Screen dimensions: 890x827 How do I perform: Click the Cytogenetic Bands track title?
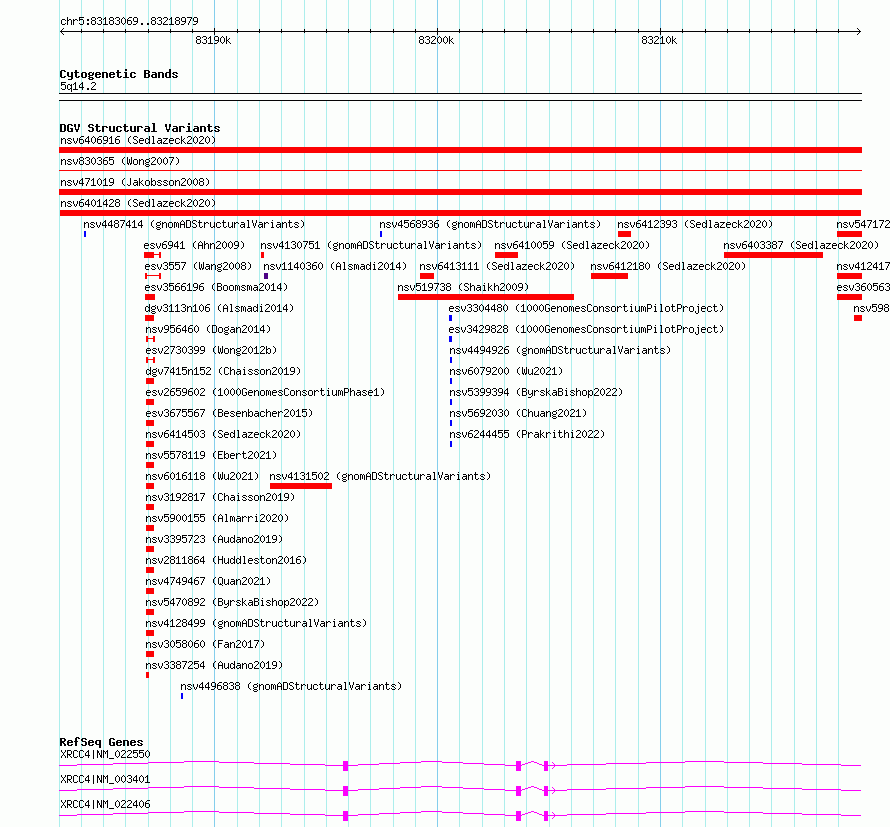coord(119,74)
